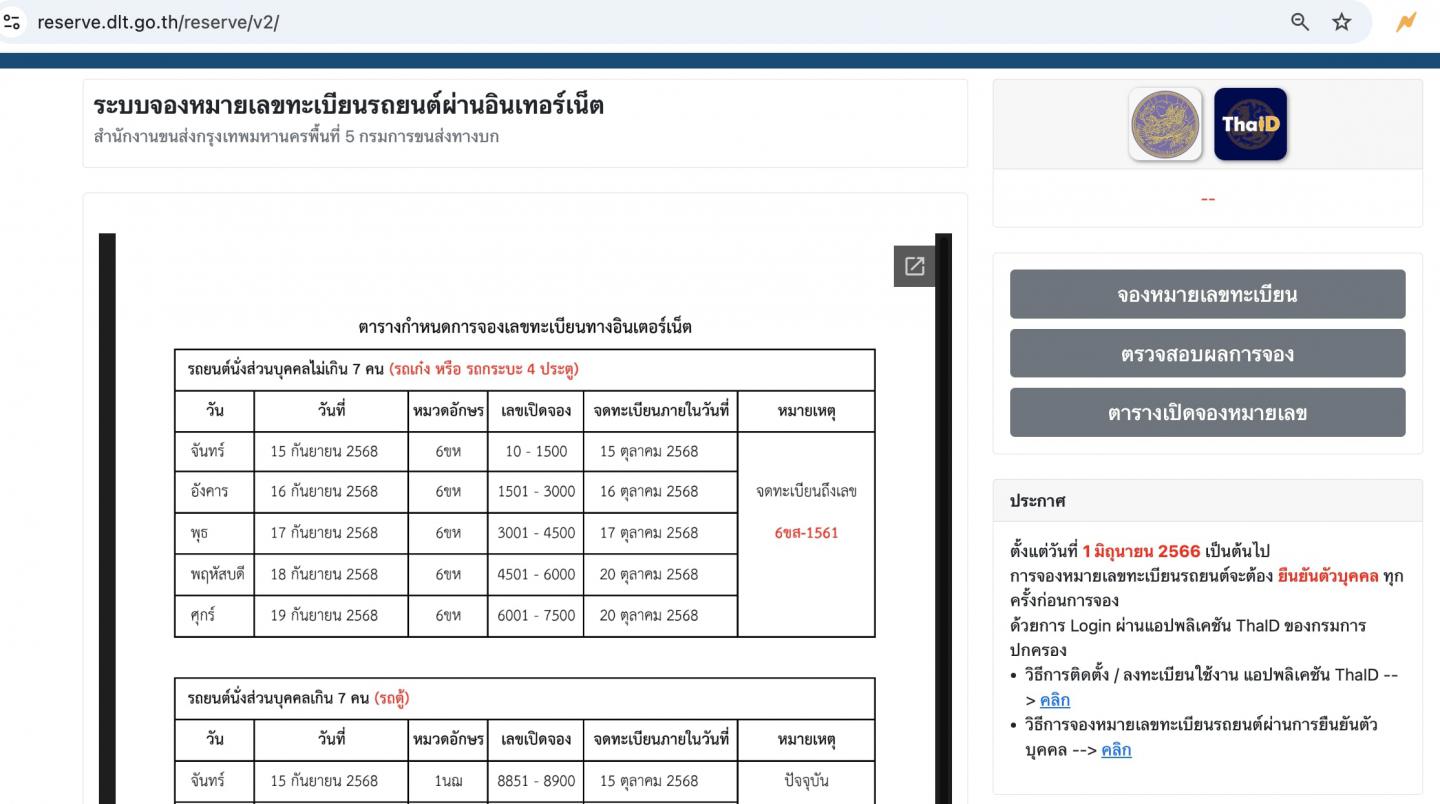Select the red registration number 6ขส-1561
The height and width of the screenshot is (804, 1440).
[x=806, y=533]
